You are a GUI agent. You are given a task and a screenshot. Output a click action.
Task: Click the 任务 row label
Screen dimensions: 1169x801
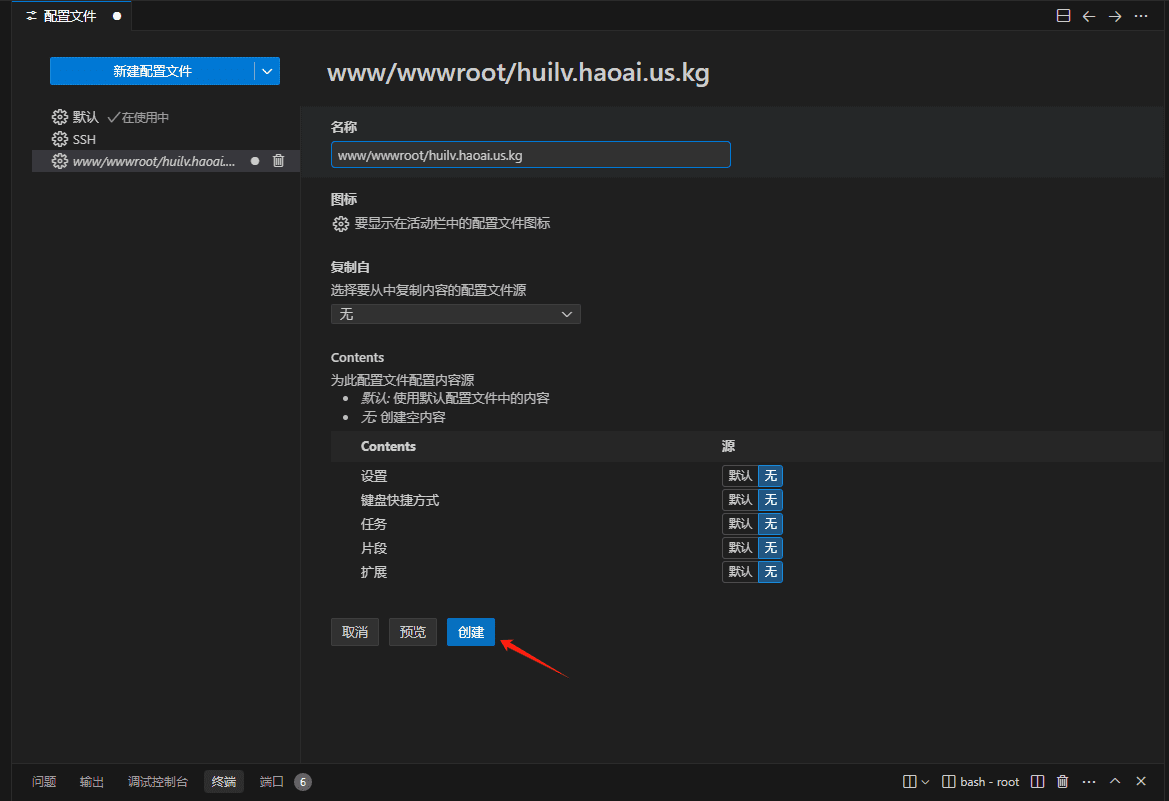click(374, 524)
